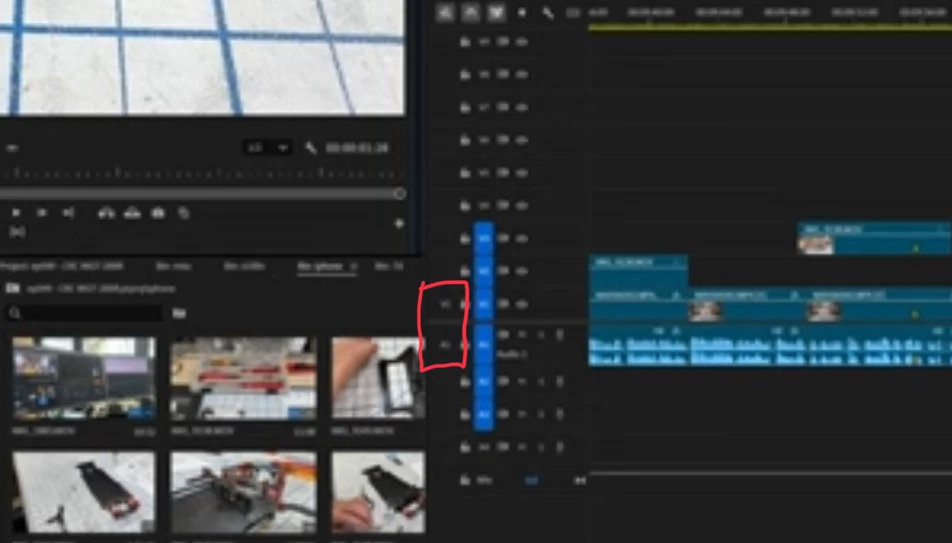This screenshot has width=952, height=543.
Task: Toggle sync lock on track V3
Action: [x=503, y=238]
